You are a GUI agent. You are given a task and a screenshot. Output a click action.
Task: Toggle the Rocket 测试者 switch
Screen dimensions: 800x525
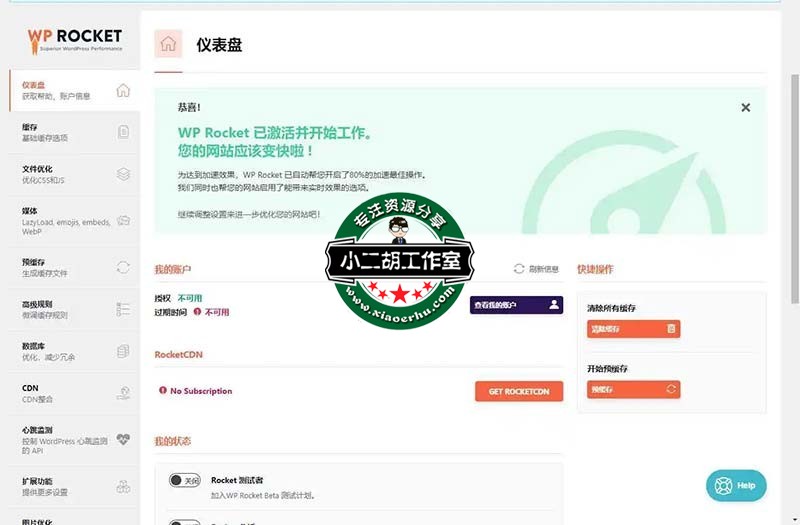point(185,481)
